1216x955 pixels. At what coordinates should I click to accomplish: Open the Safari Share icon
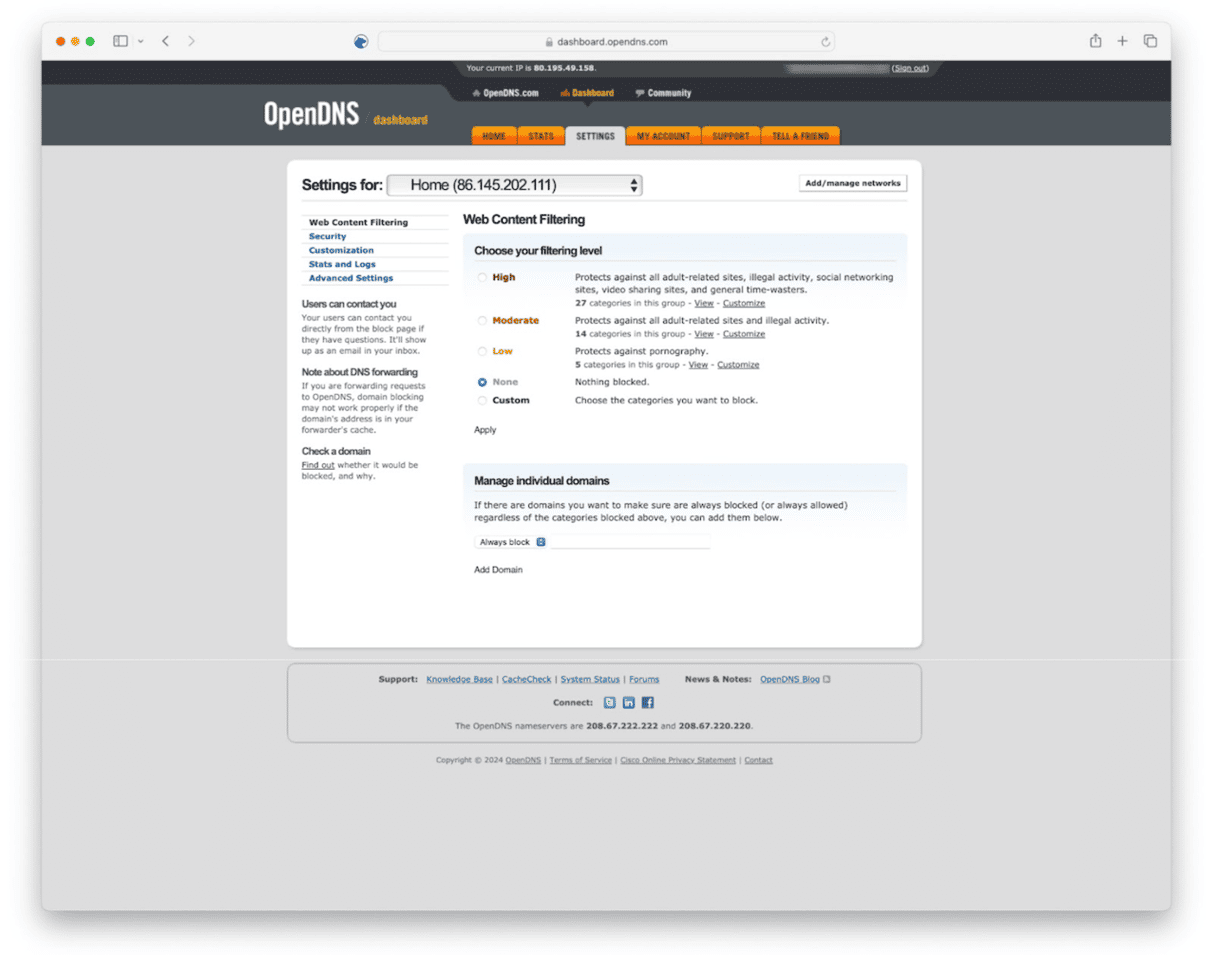(x=1095, y=41)
